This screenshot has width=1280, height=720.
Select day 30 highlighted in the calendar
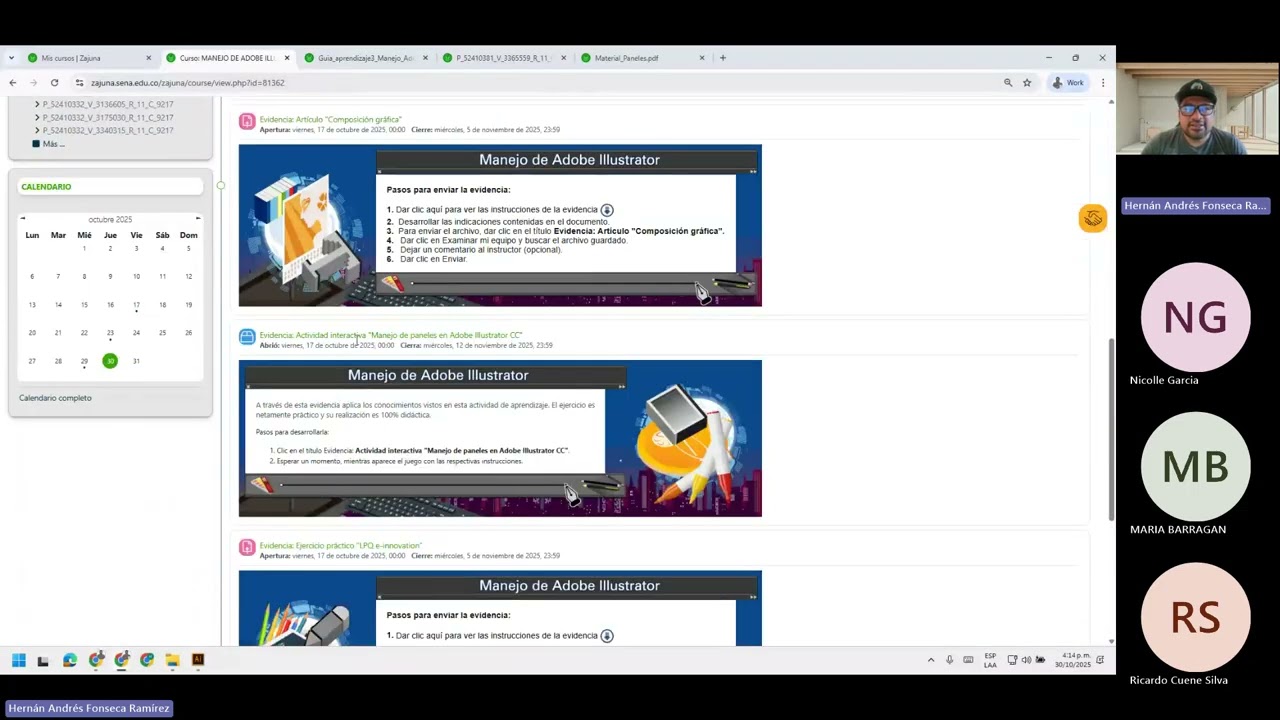point(110,361)
